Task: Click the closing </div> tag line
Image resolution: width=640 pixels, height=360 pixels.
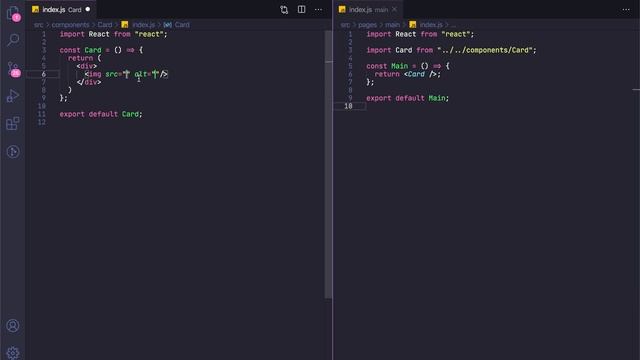Action: (x=89, y=82)
